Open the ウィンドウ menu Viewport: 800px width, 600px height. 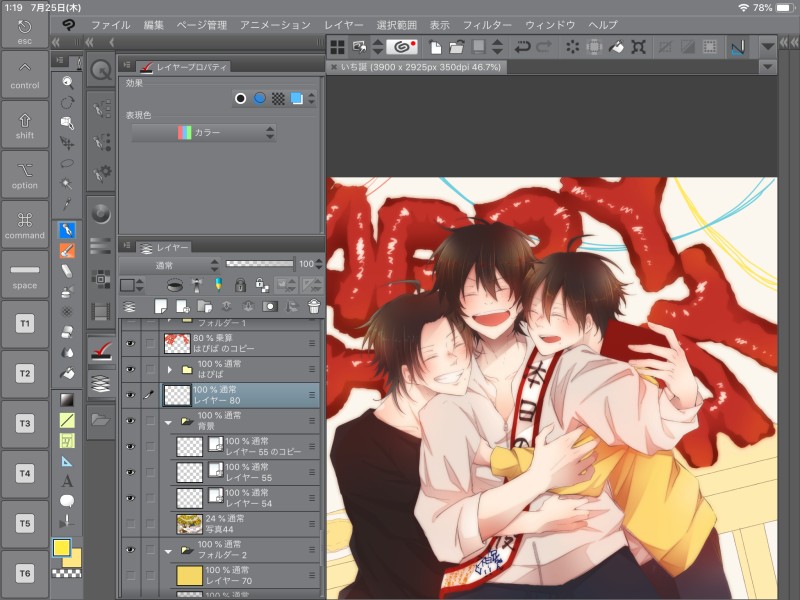coord(550,24)
